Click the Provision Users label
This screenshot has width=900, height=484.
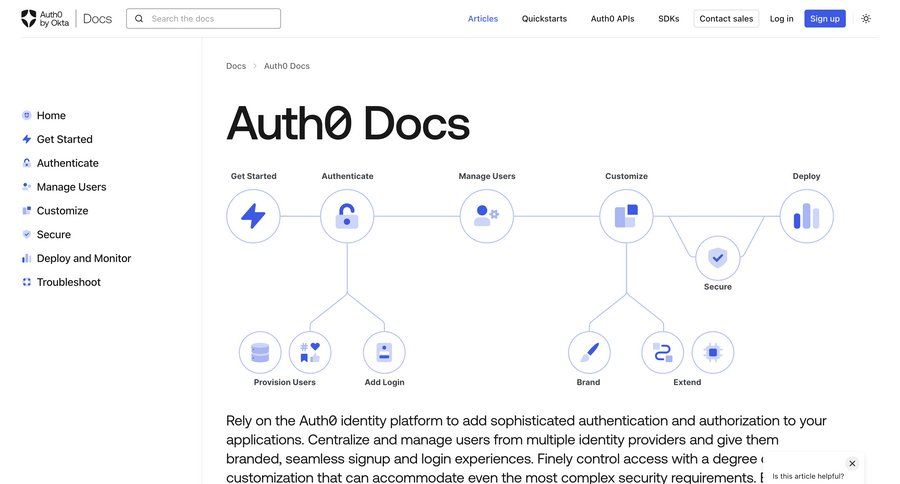[x=285, y=382]
